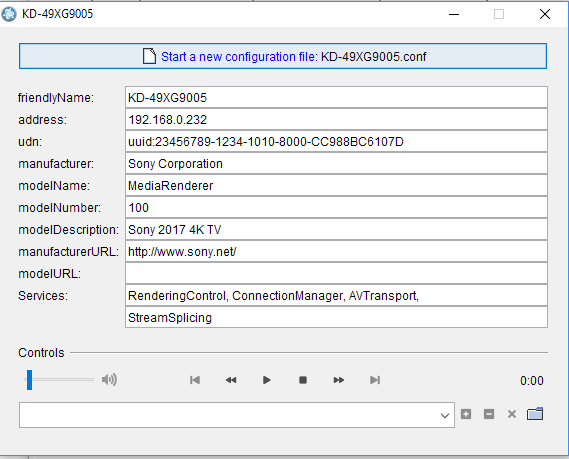Stop playback with the stop button

[303, 380]
